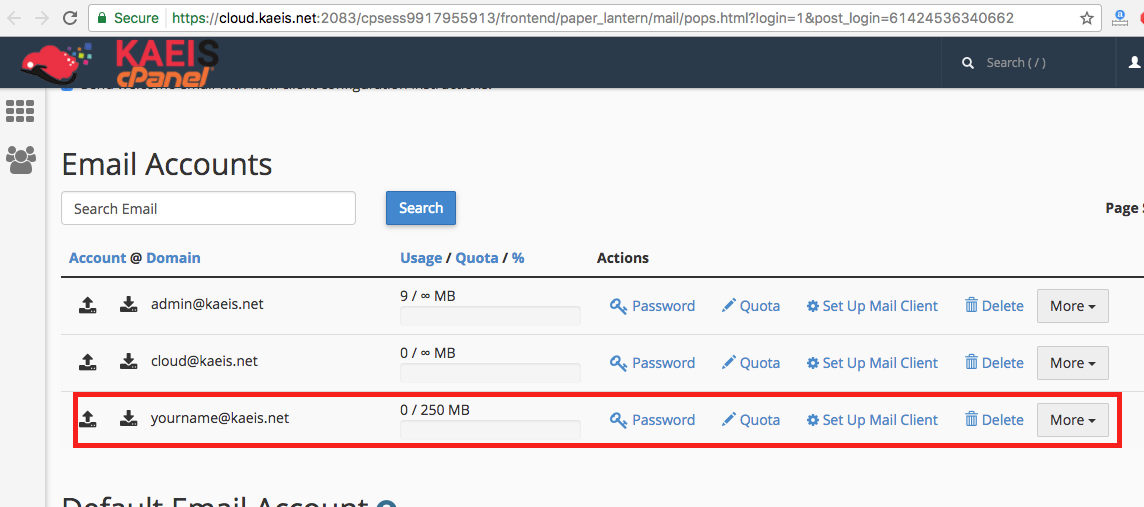Viewport: 1144px width, 507px height.
Task: Open the More menu for yourname@kaeis.net
Action: pos(1072,420)
